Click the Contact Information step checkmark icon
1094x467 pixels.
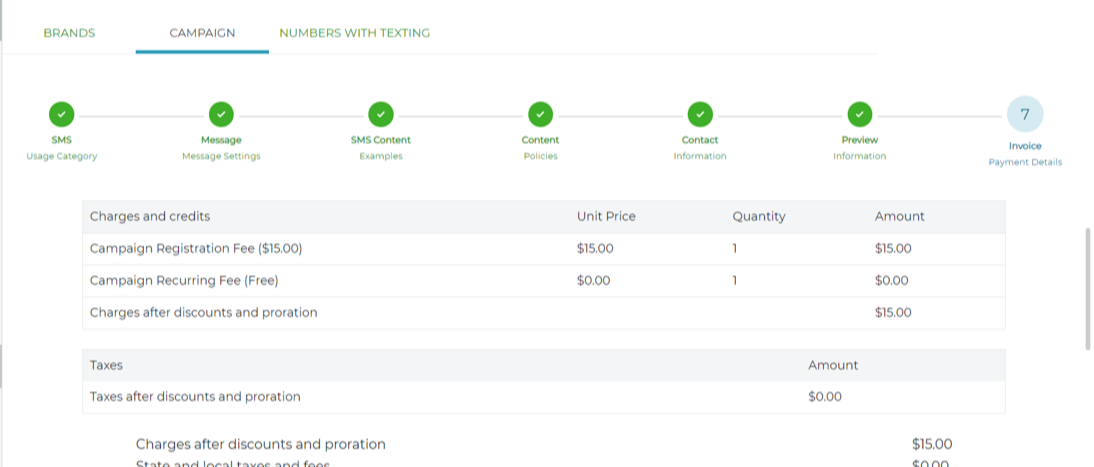(700, 114)
